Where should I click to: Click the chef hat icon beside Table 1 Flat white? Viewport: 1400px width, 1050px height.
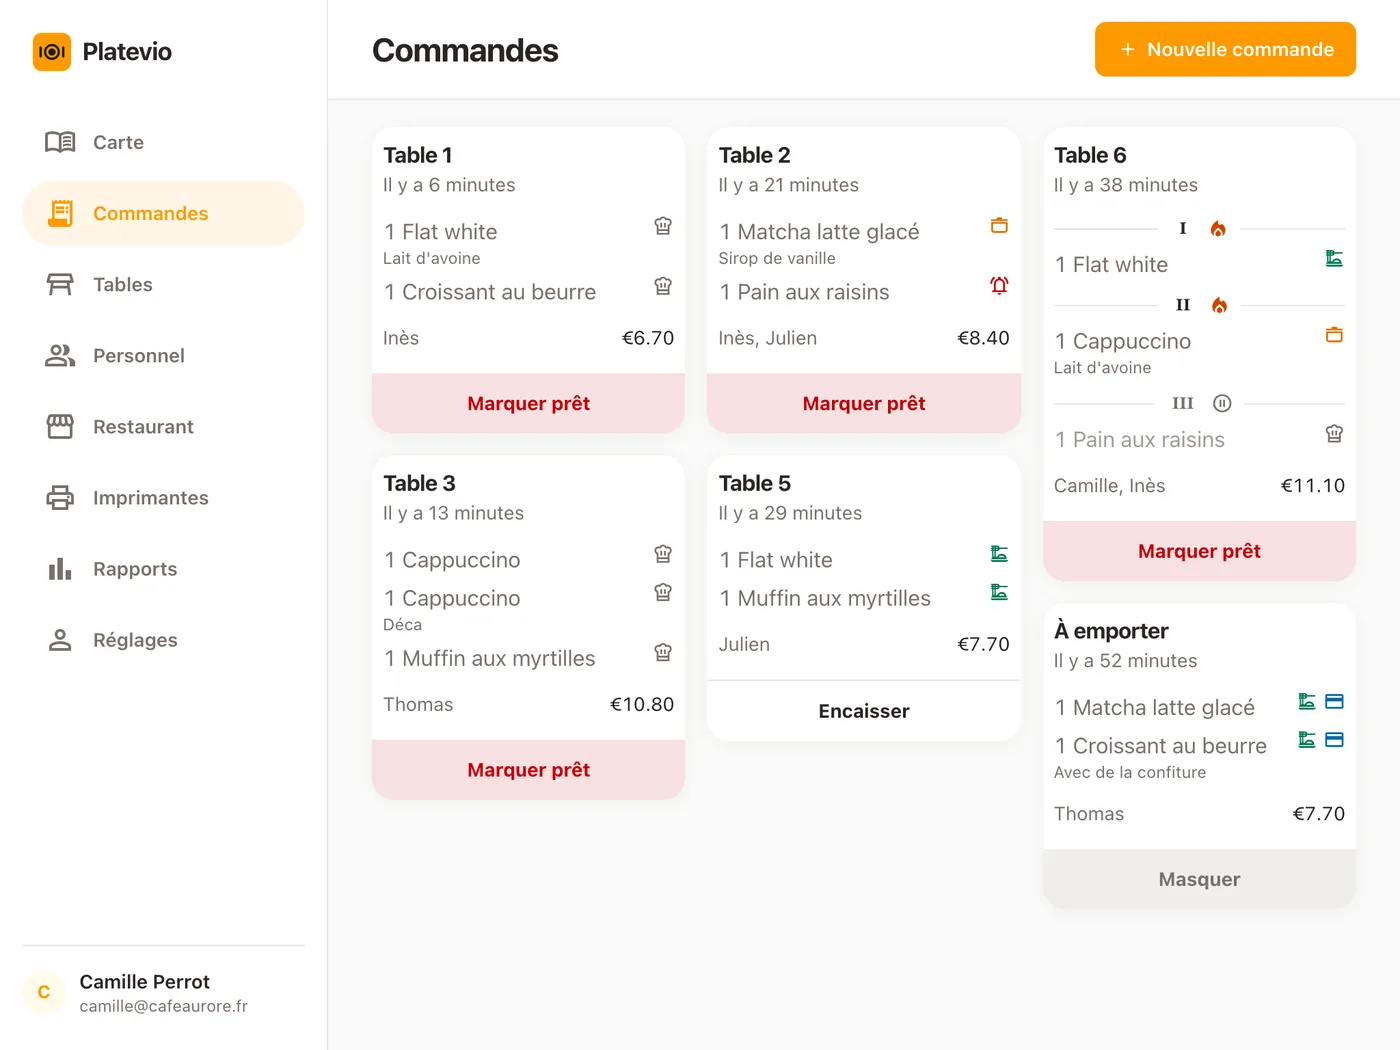(663, 226)
